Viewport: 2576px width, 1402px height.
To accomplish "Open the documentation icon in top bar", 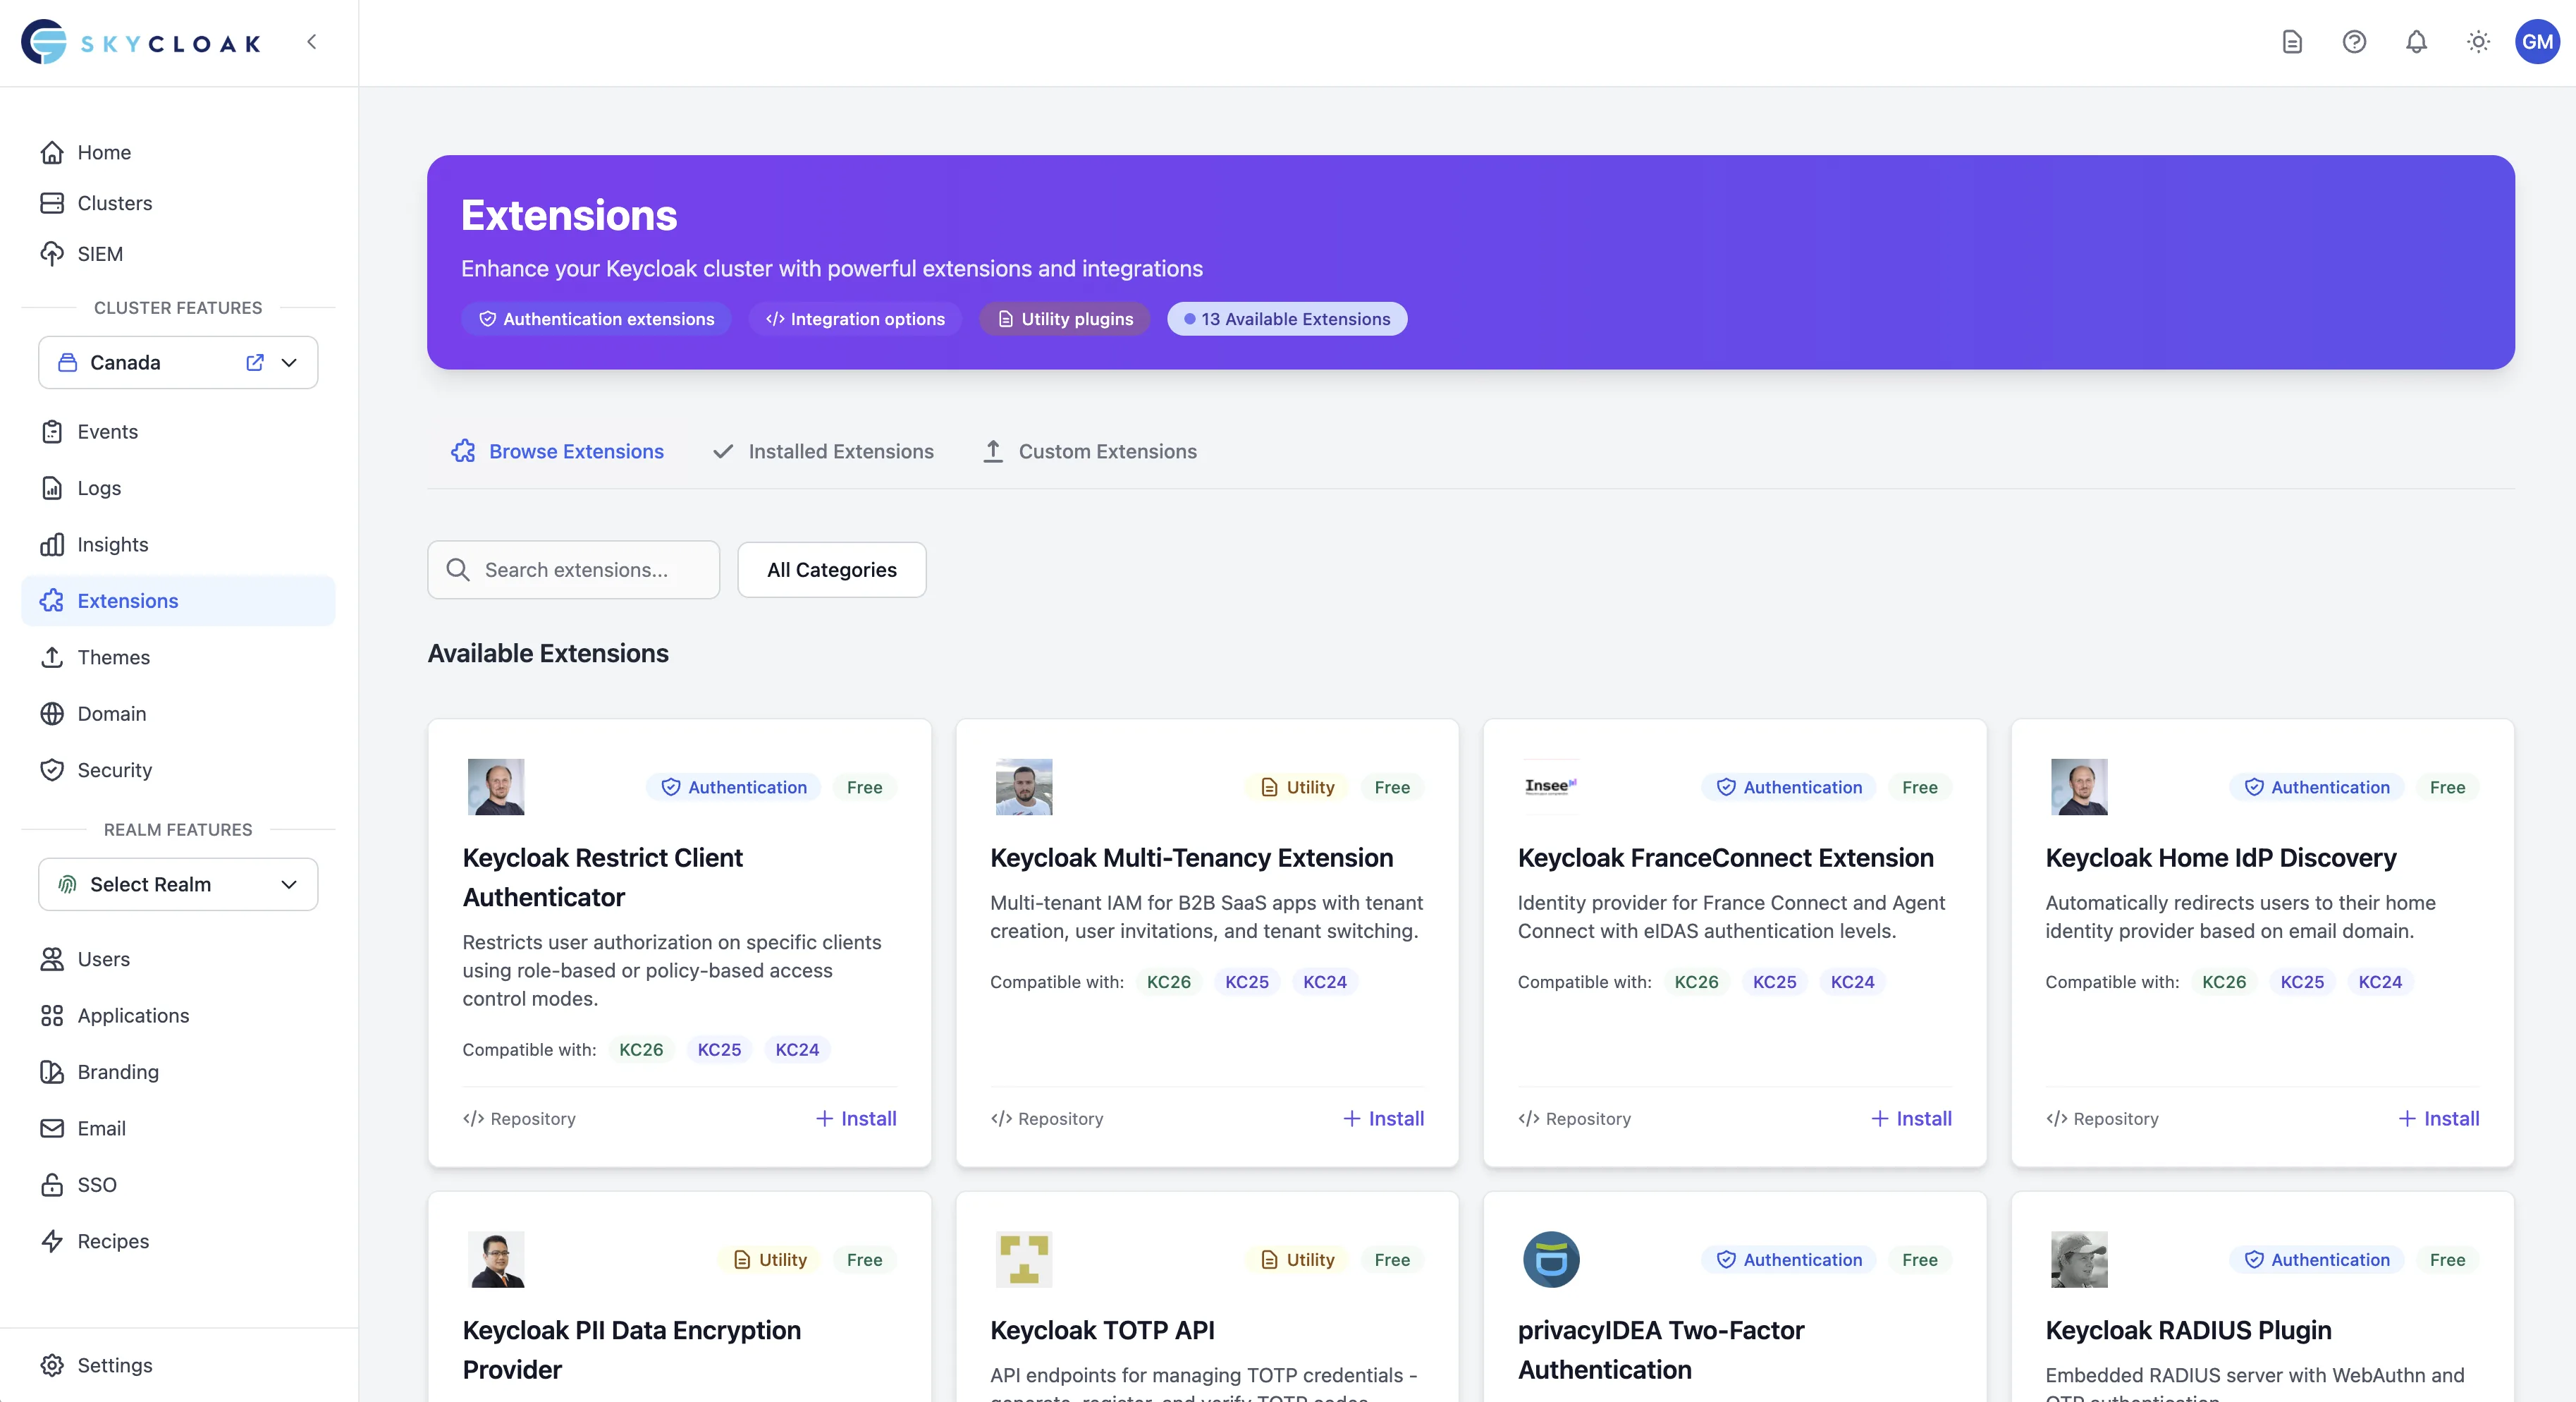I will click(x=2292, y=42).
